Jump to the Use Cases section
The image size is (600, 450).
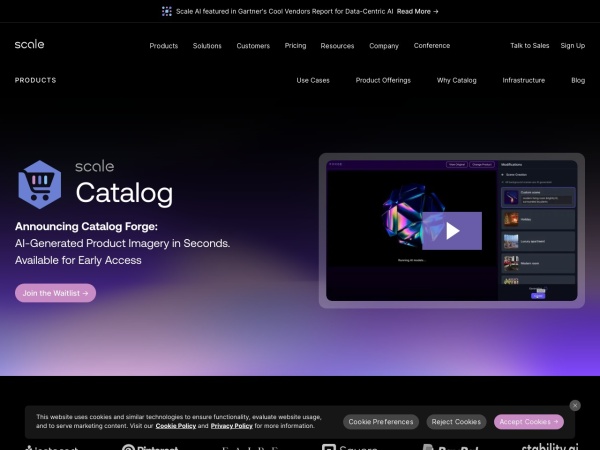[313, 80]
